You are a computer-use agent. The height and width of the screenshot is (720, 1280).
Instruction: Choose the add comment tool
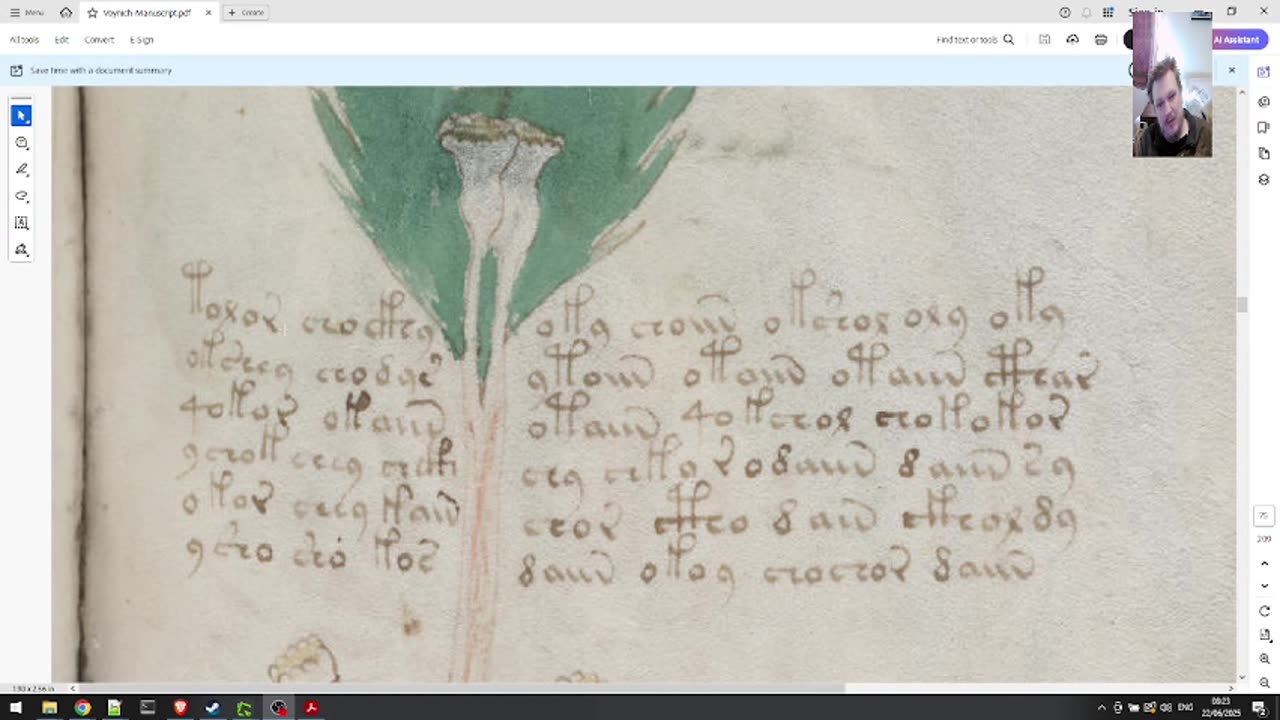[21, 143]
